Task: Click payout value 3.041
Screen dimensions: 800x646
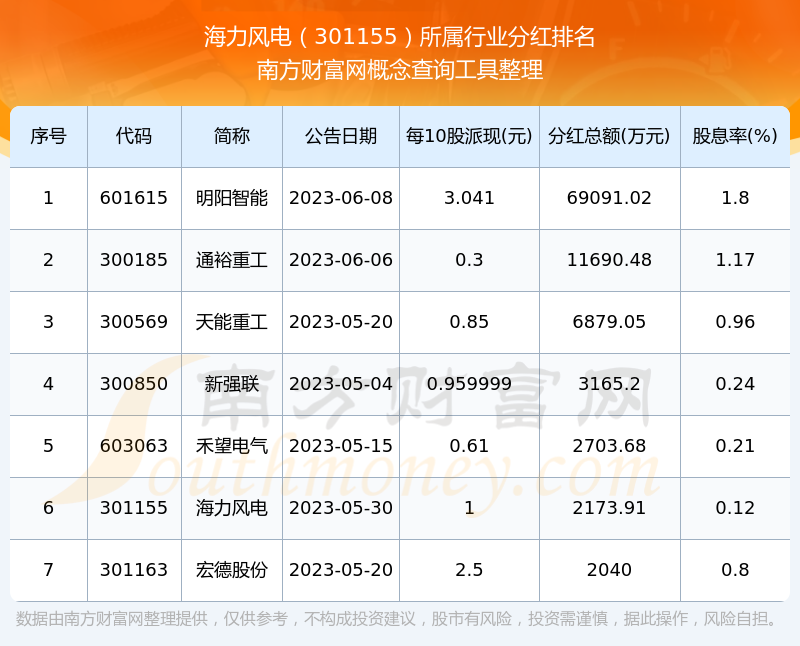Action: point(469,198)
